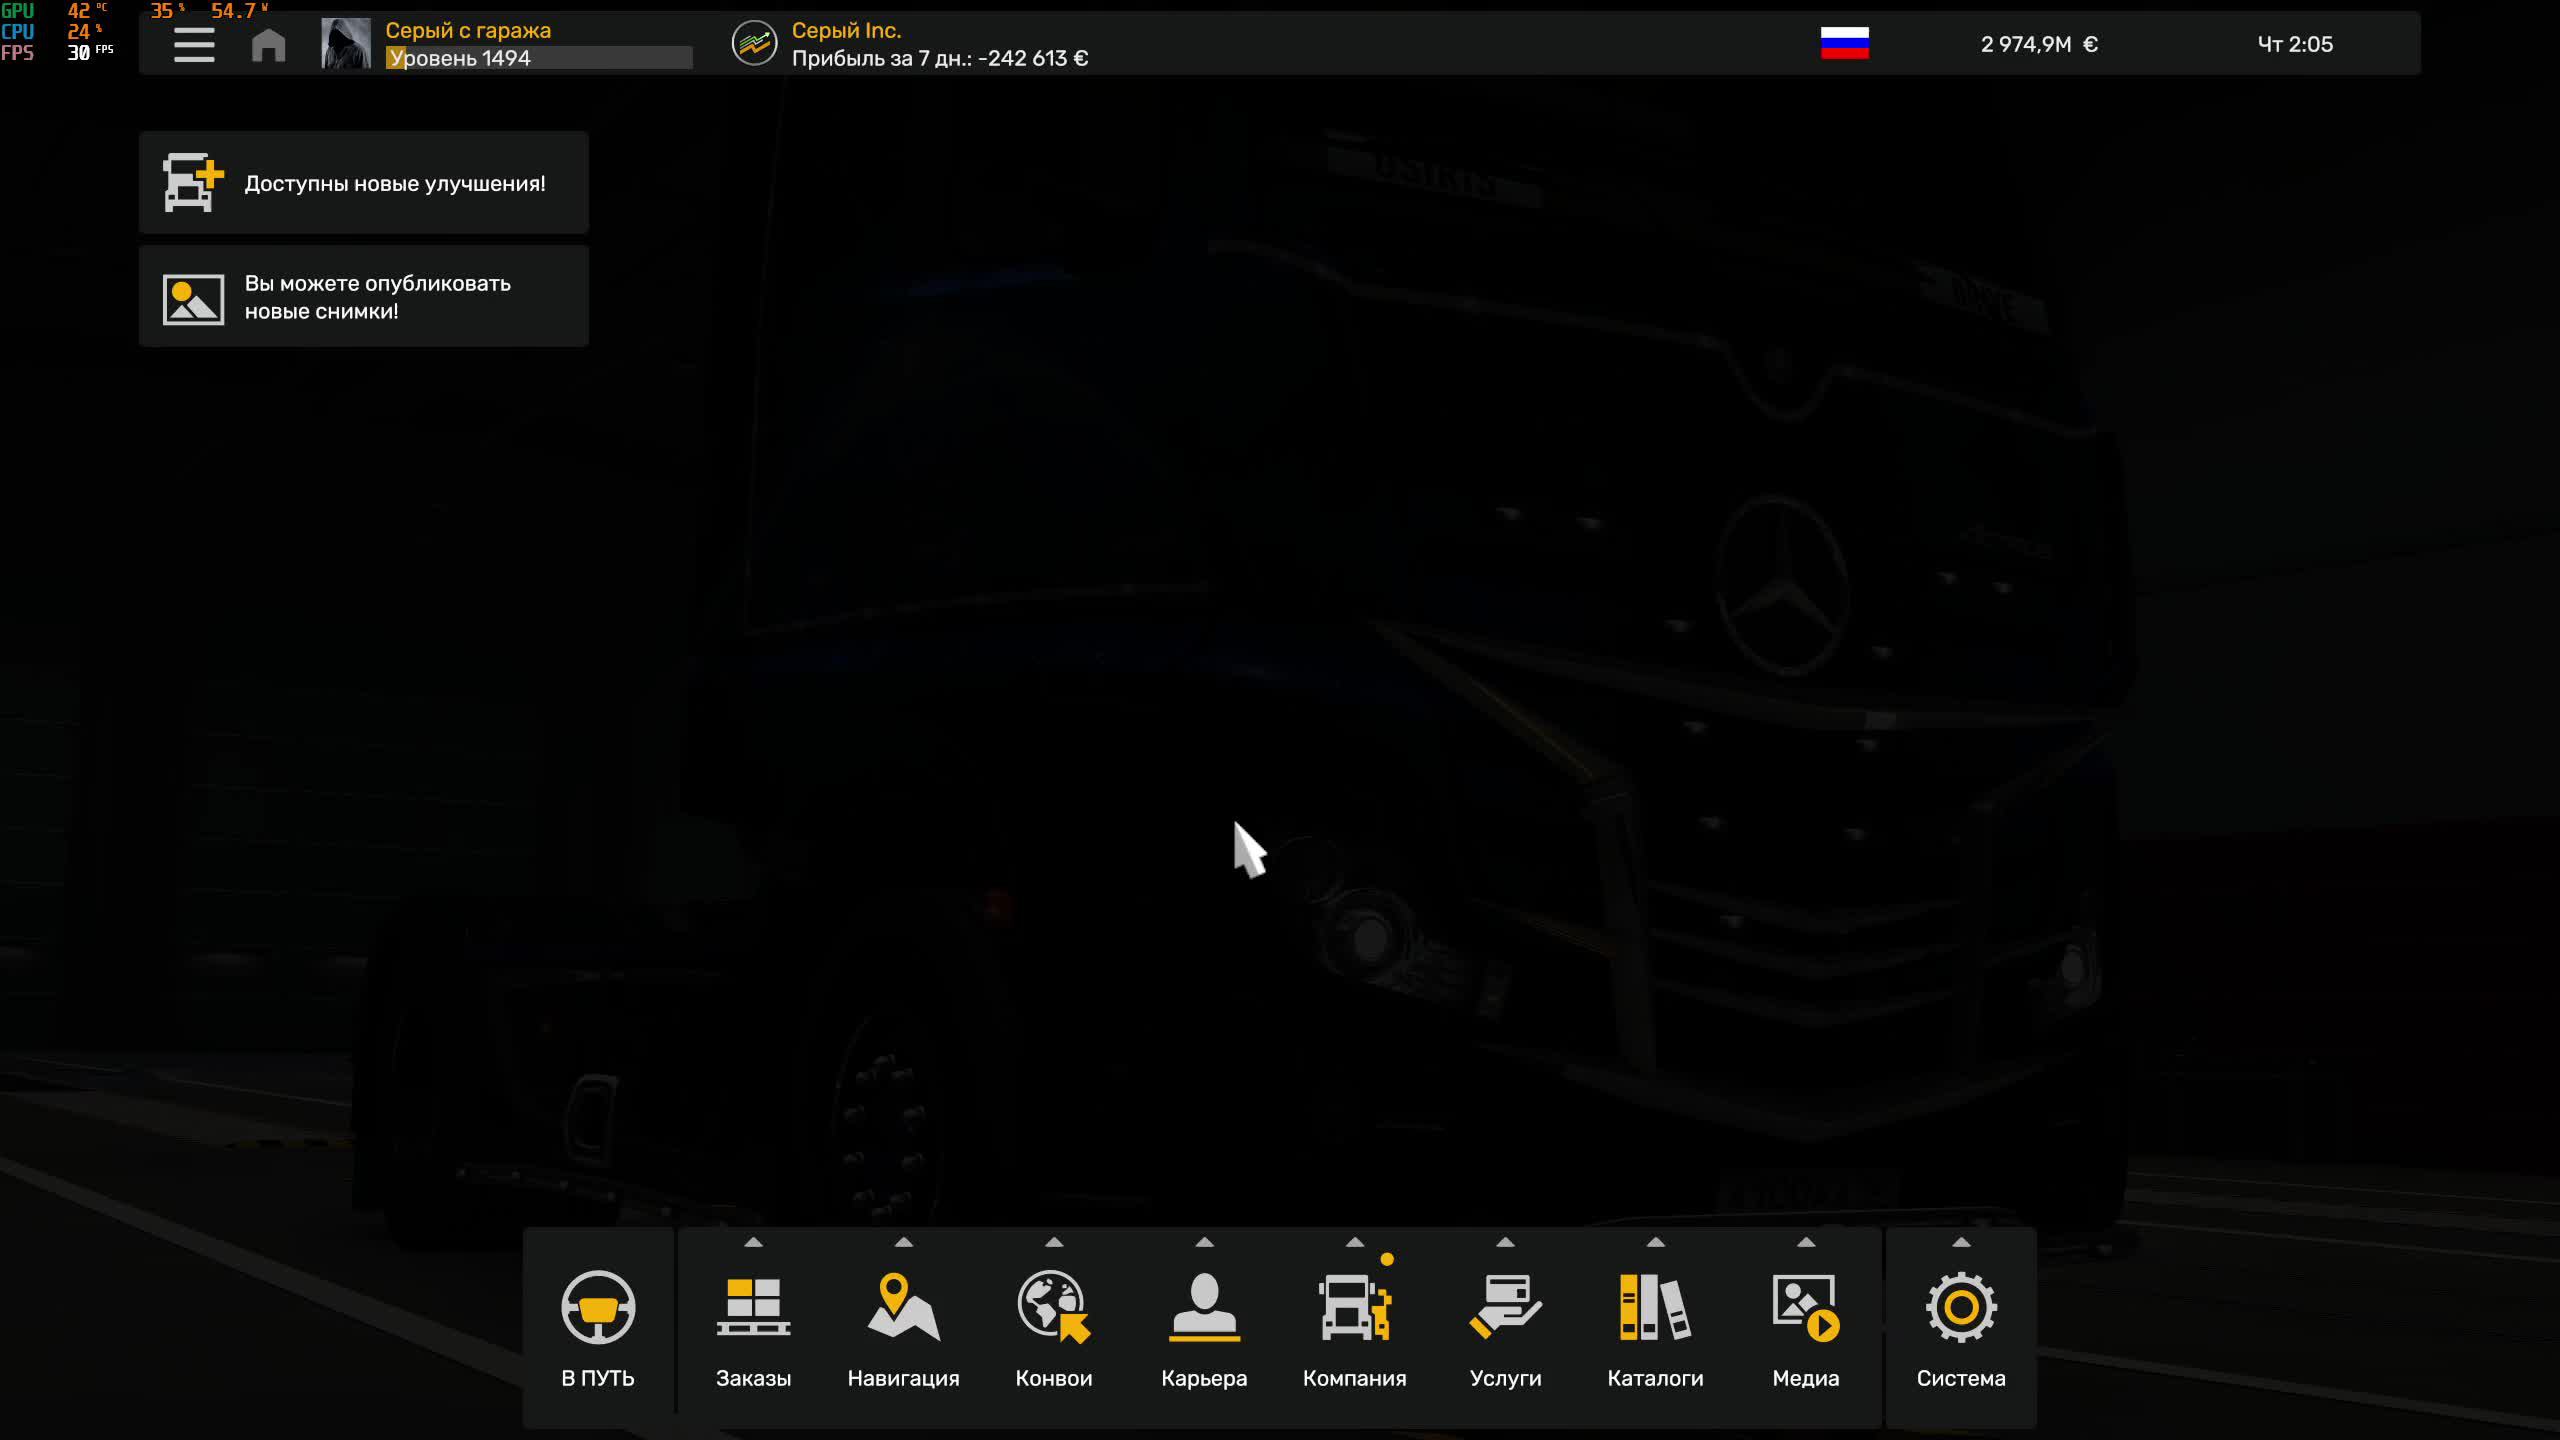Click the В ПУТЬ steering wheel icon
This screenshot has height=1440, width=2560.
pos(598,1306)
